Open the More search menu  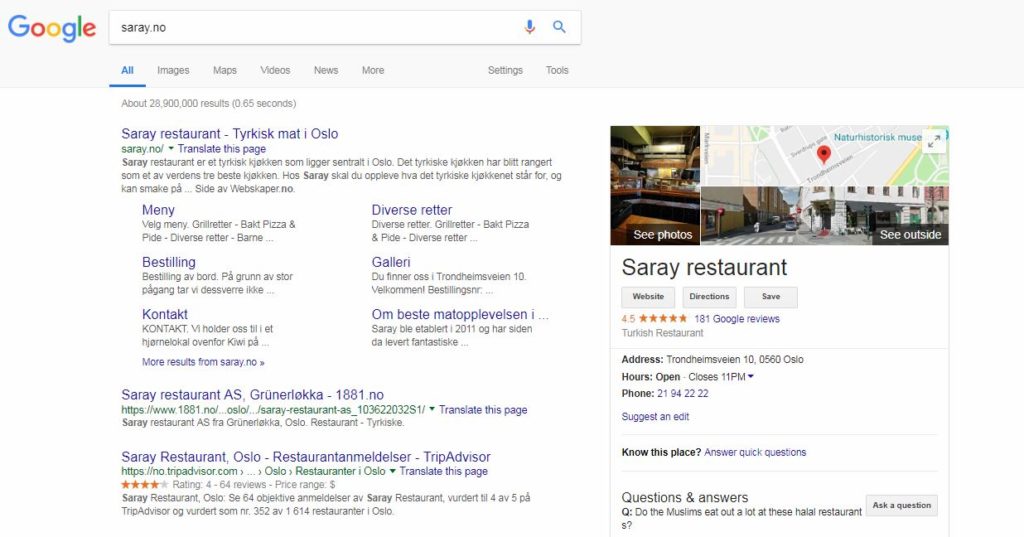[x=373, y=71]
